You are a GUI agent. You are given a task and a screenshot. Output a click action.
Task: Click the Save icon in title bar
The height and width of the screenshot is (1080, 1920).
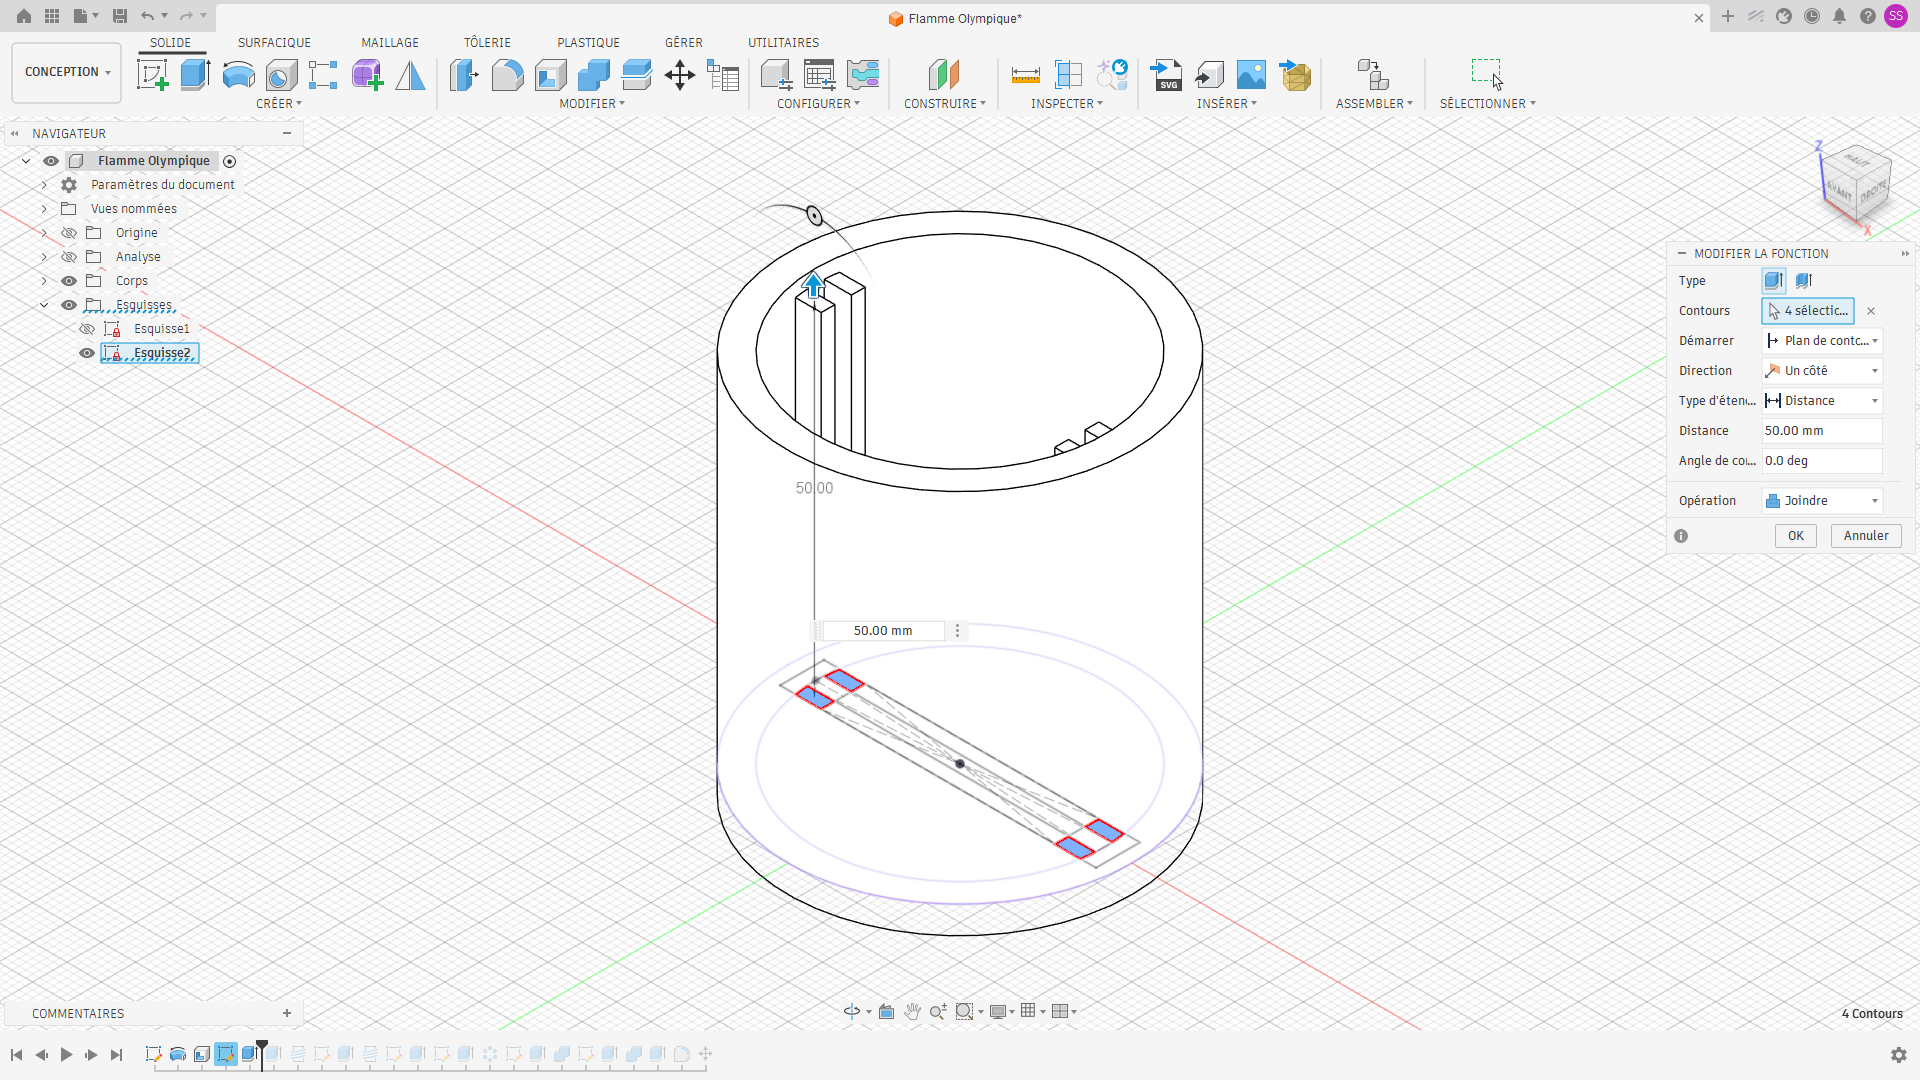[120, 16]
